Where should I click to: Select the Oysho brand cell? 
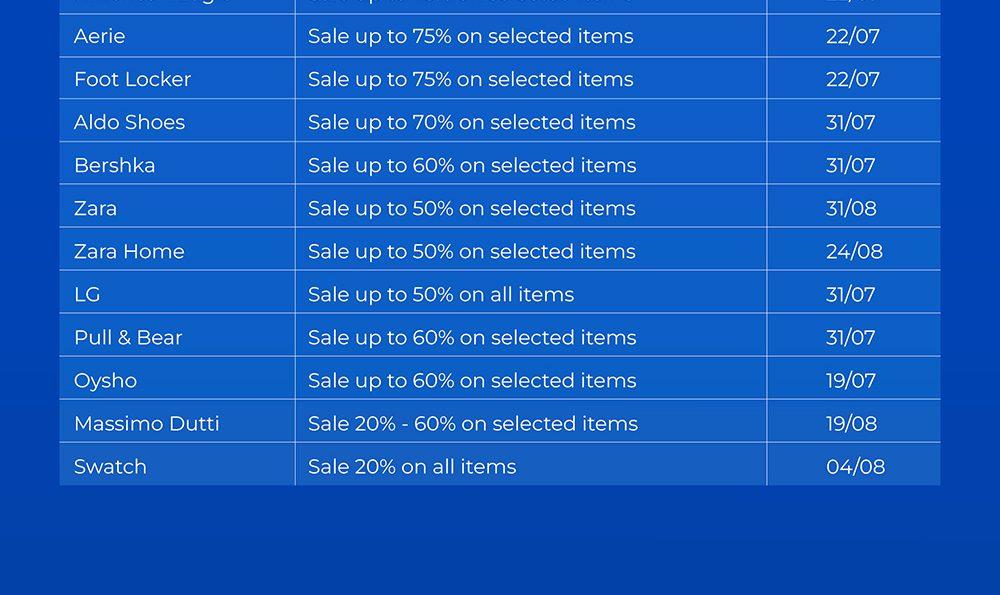click(105, 380)
